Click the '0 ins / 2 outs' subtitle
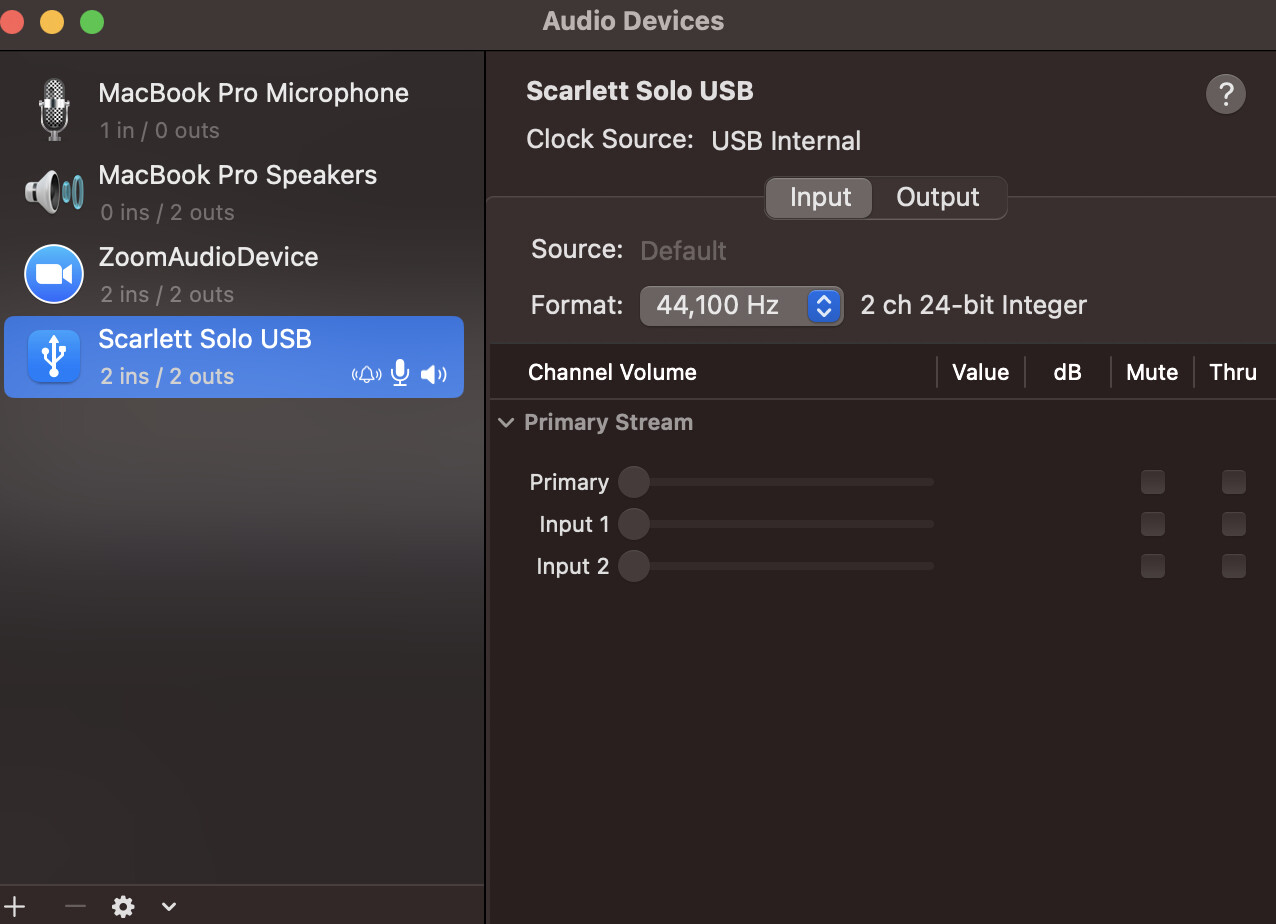Image resolution: width=1276 pixels, height=924 pixels. tap(167, 213)
